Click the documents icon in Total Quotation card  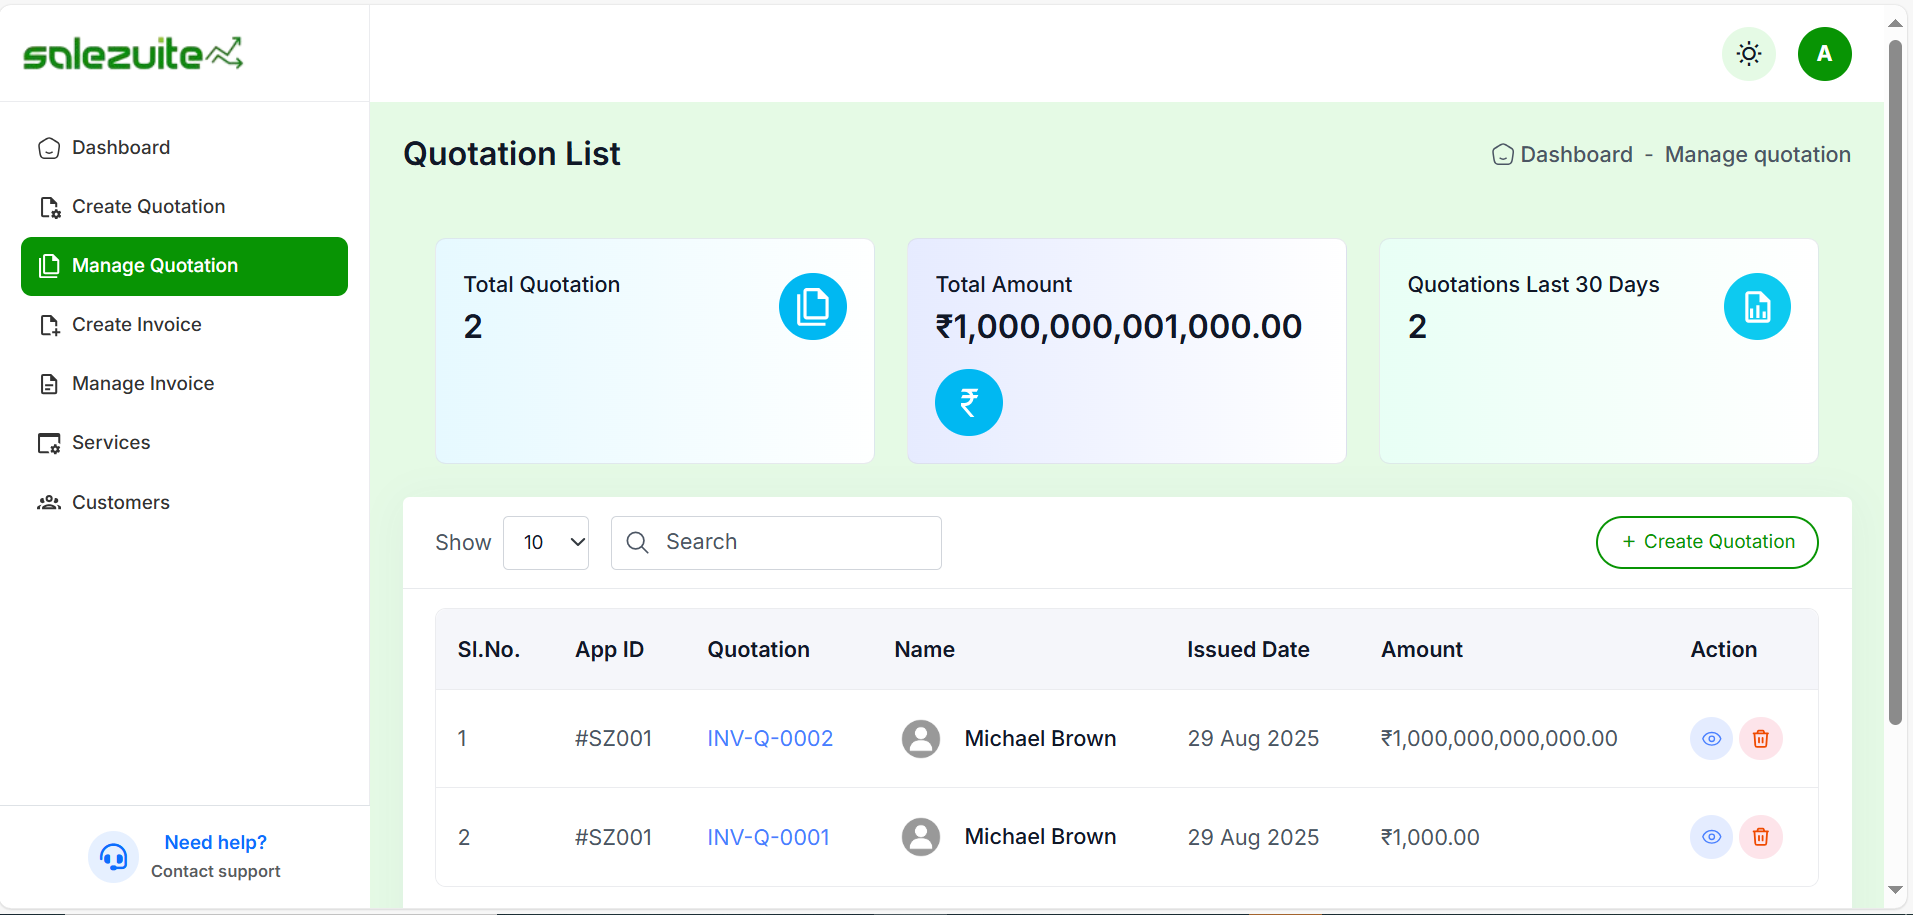(x=812, y=307)
